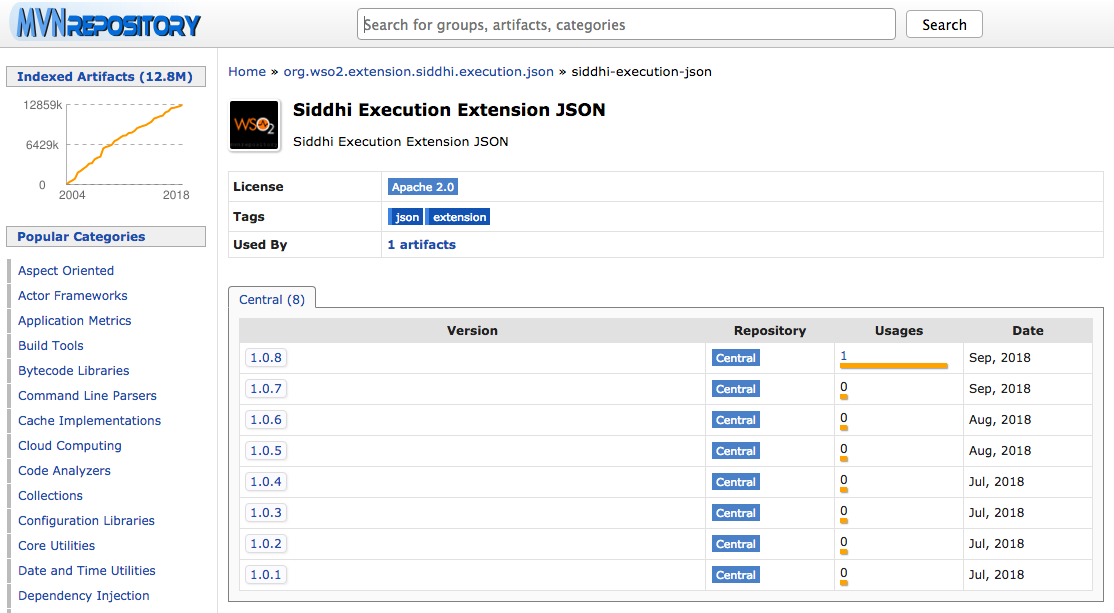This screenshot has height=613, width=1114.
Task: Open version 1.0.5
Action: [x=266, y=450]
